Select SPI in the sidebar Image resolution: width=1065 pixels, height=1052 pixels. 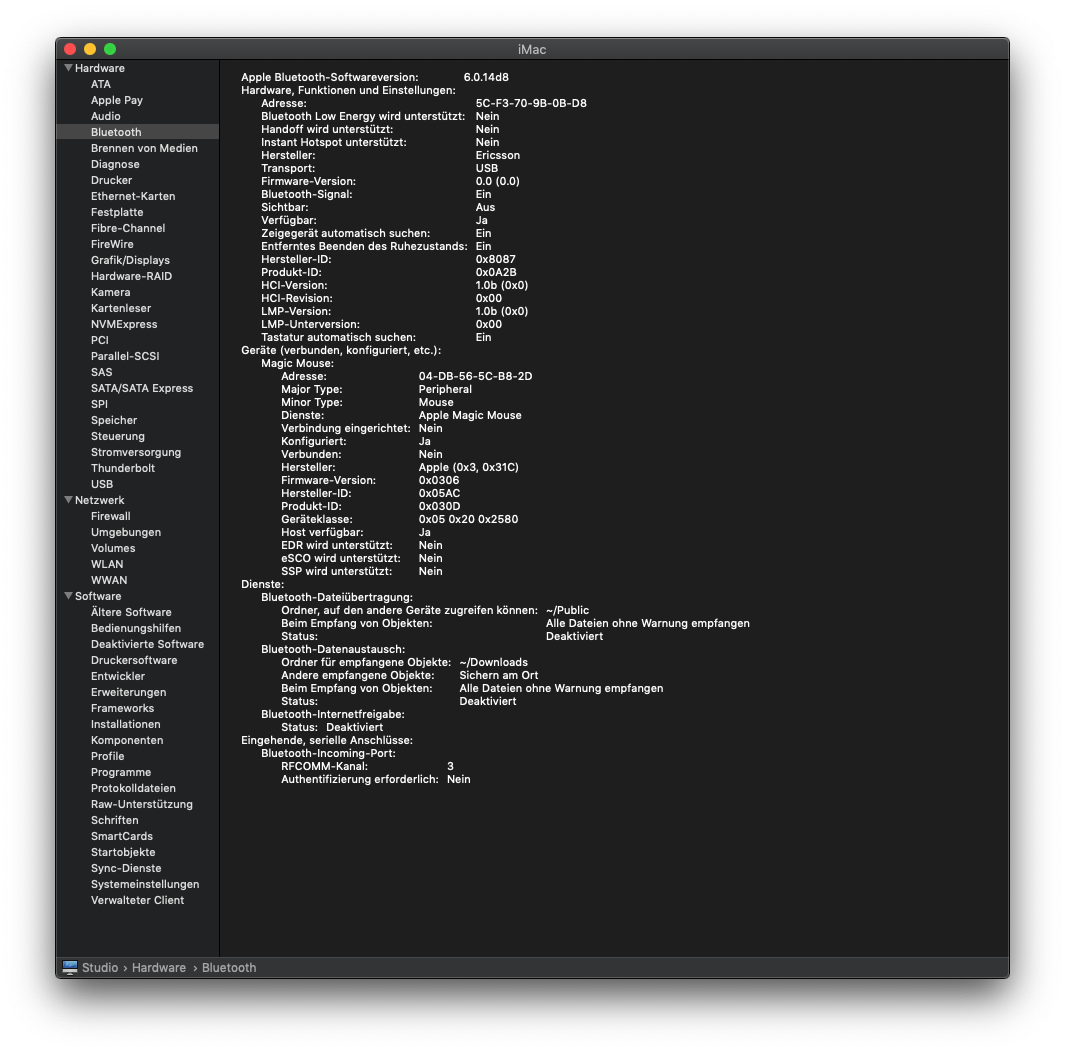(x=99, y=404)
